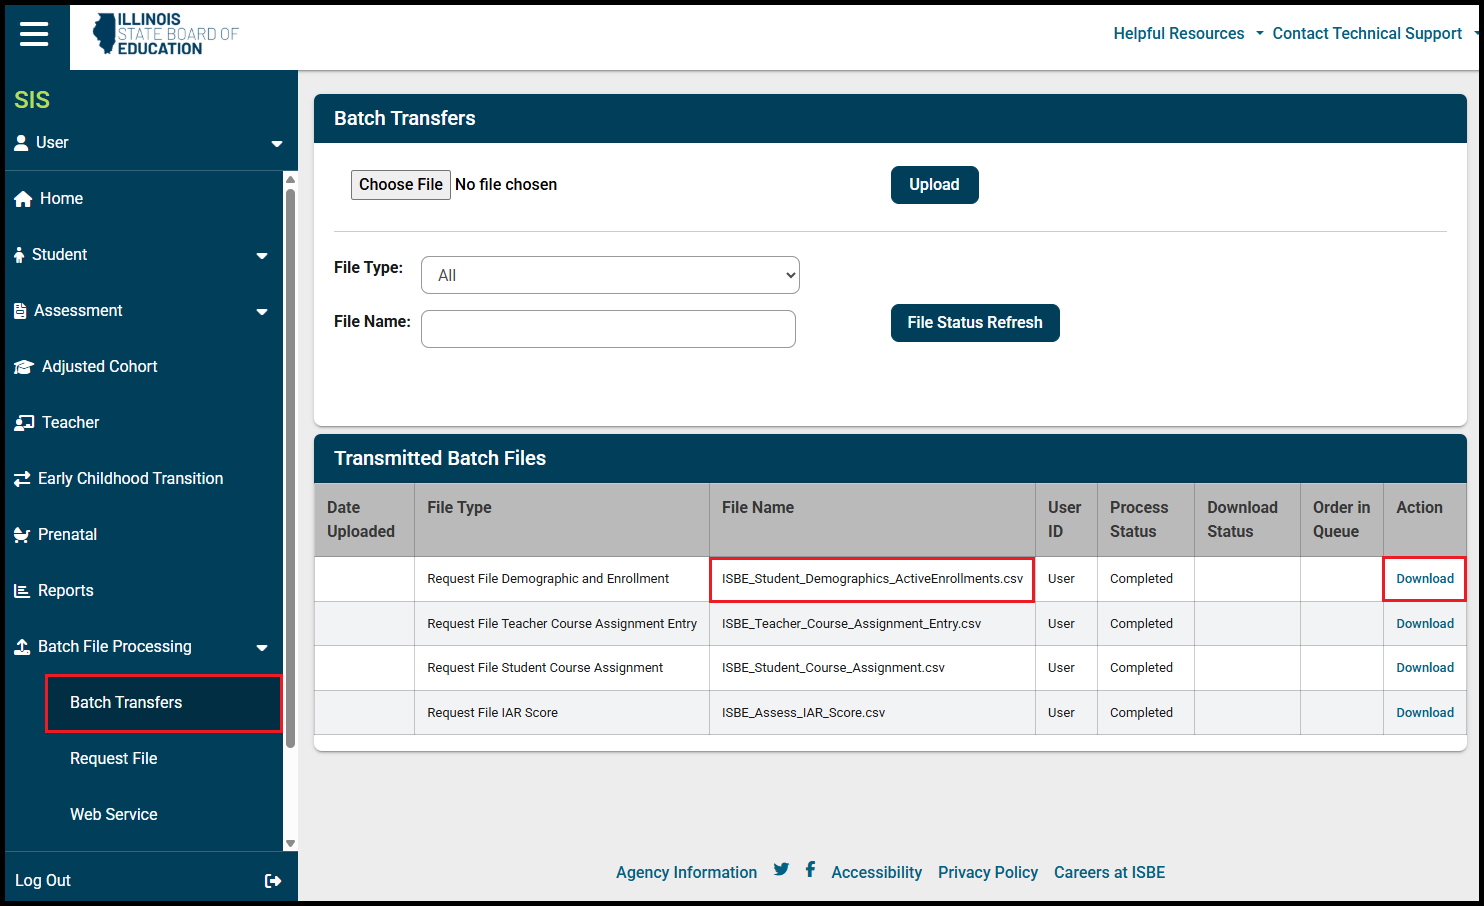Open the Facebook link in footer
The width and height of the screenshot is (1484, 906).
810,870
